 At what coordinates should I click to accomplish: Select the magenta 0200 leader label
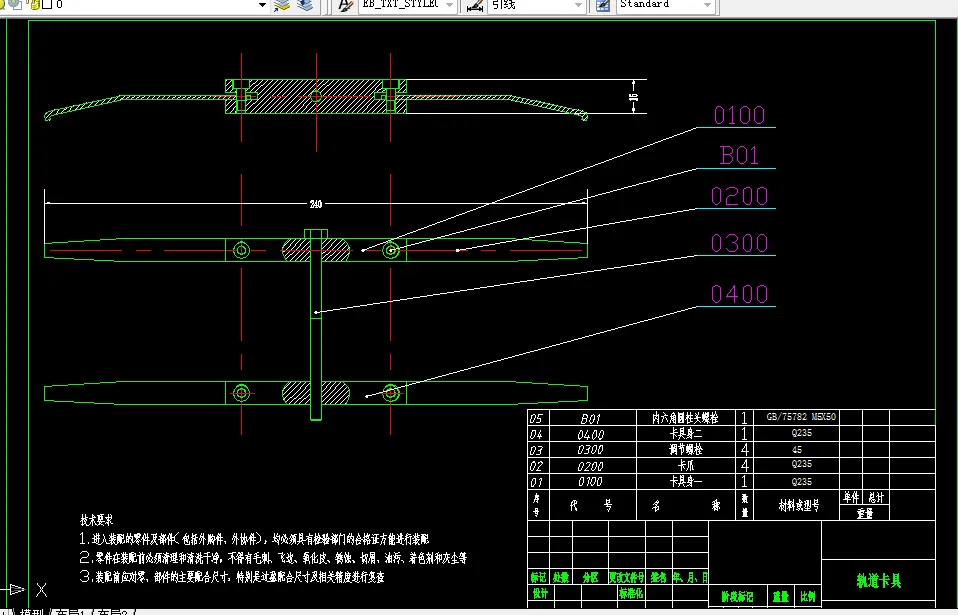pos(739,197)
